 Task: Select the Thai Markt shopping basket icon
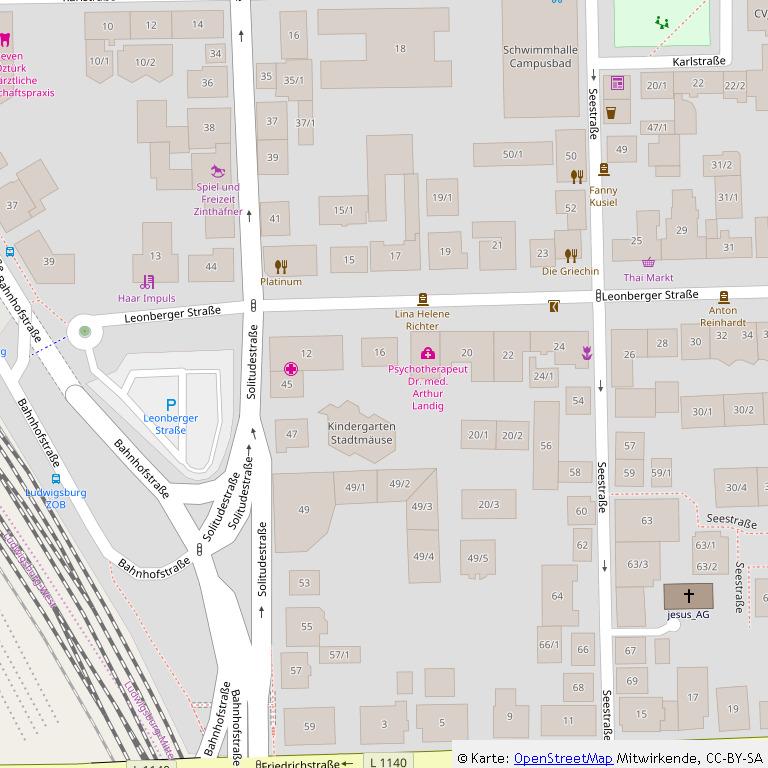[x=648, y=263]
